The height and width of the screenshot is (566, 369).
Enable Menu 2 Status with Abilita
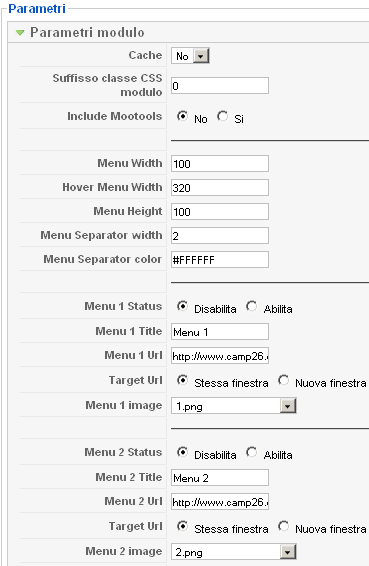coord(252,452)
